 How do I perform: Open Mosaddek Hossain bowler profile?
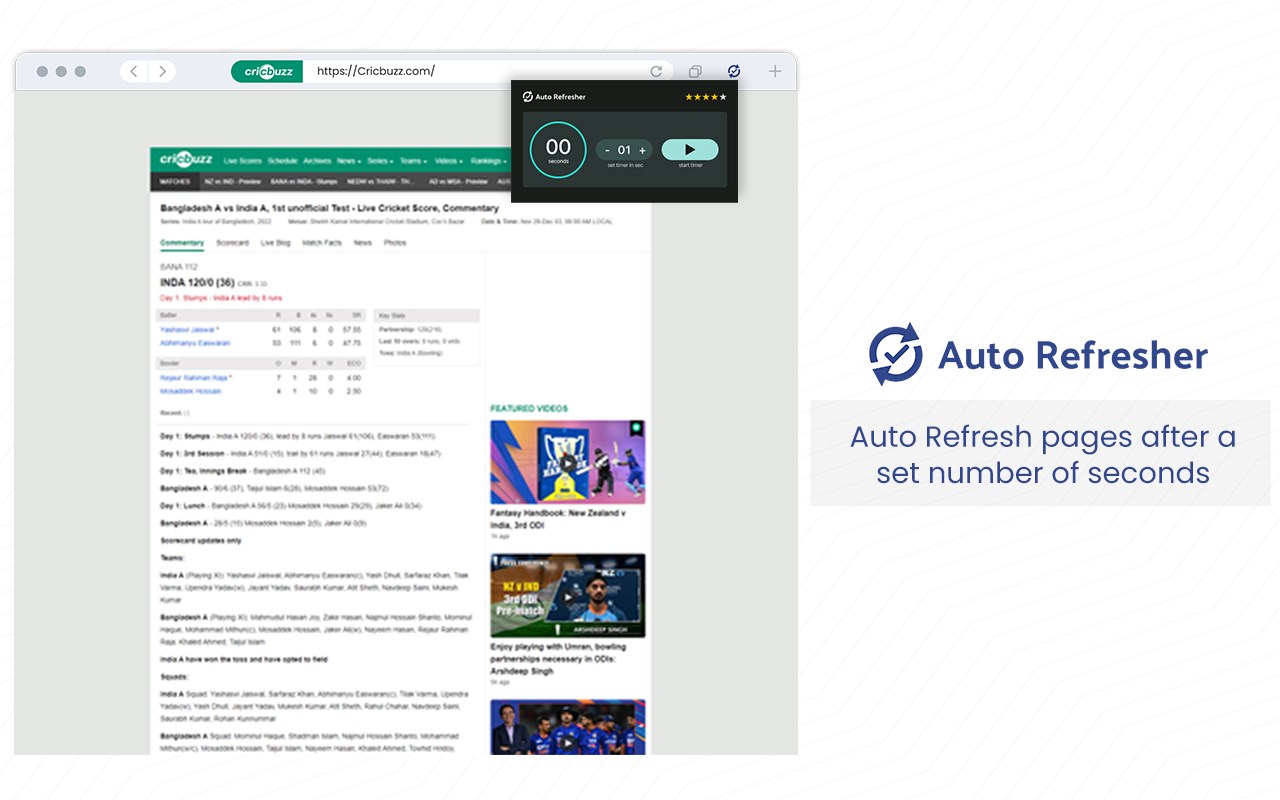coord(191,391)
